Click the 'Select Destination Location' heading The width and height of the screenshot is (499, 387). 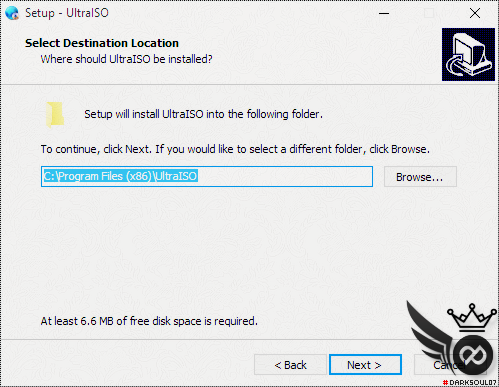102,43
